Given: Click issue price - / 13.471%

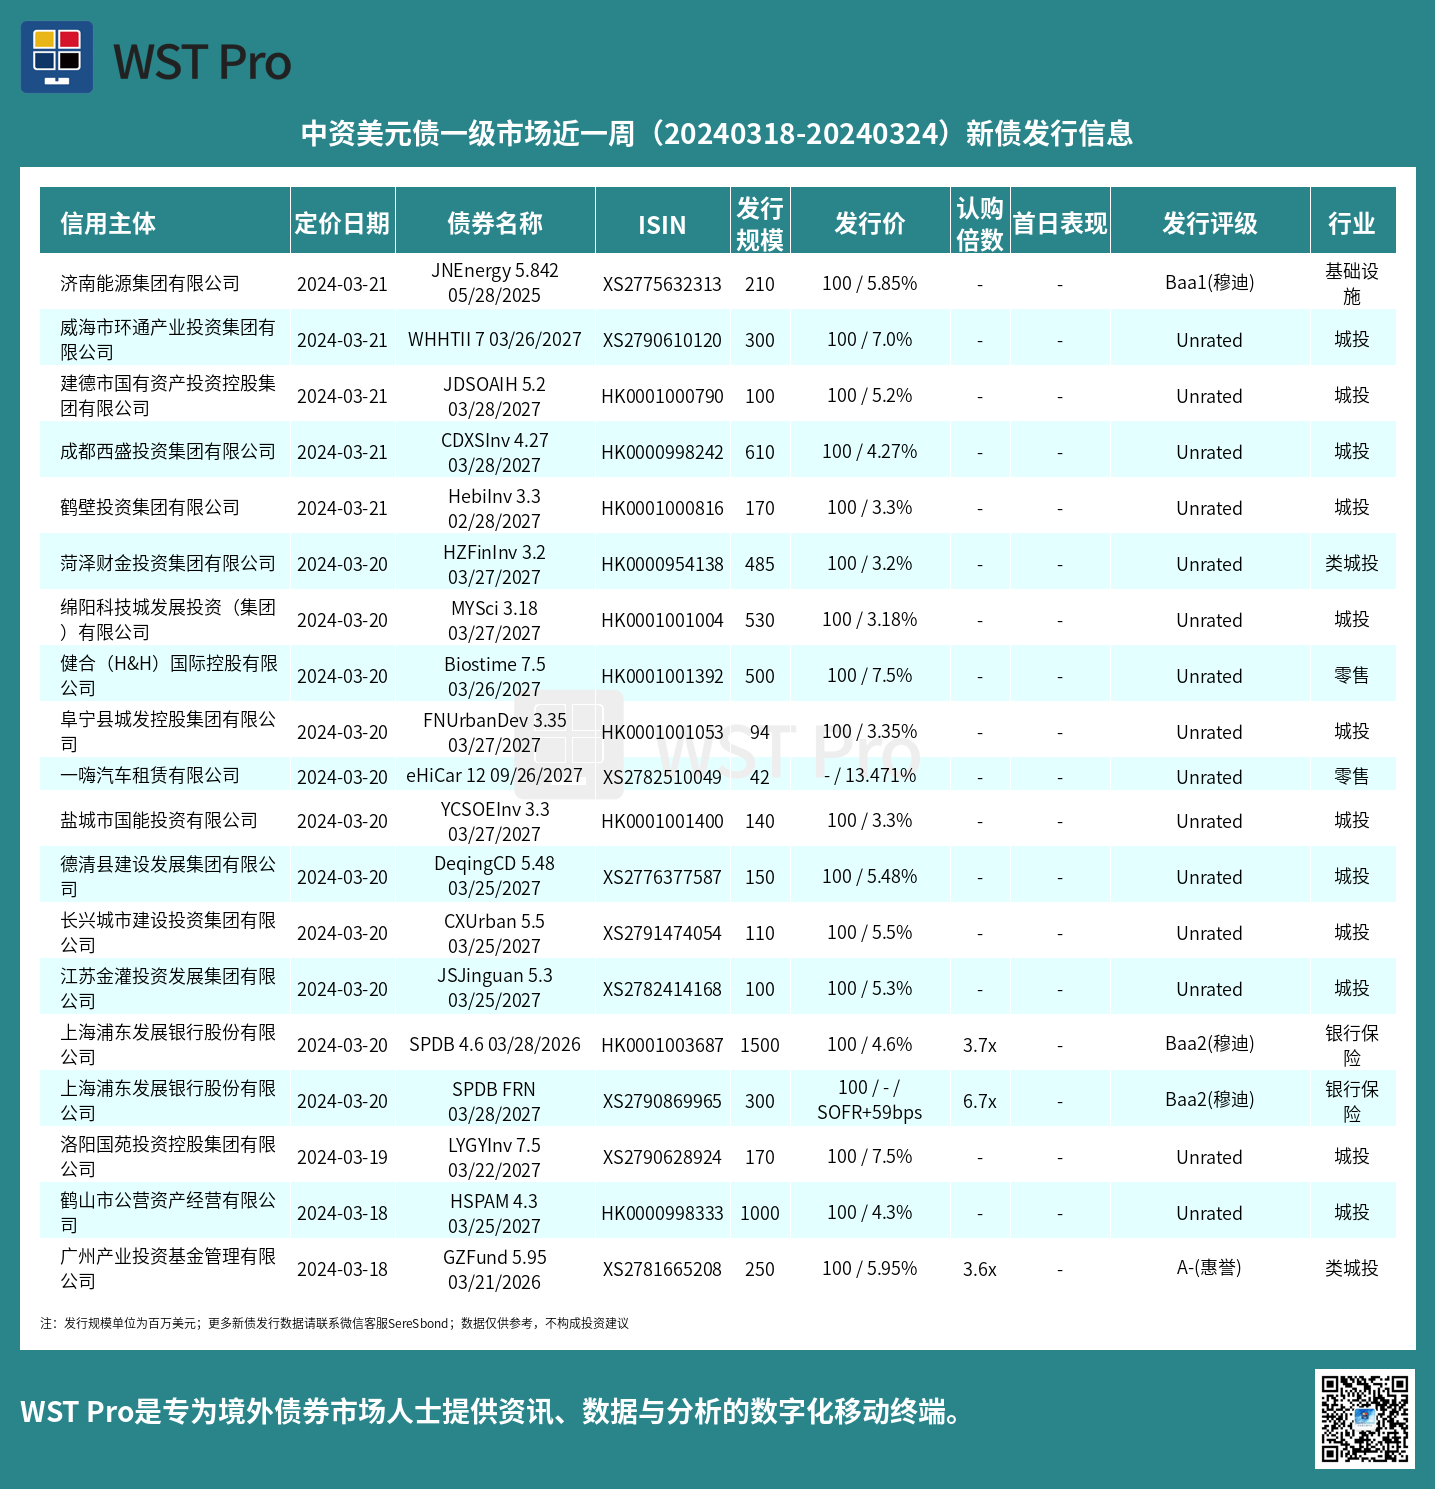Looking at the screenshot, I should (x=870, y=776).
